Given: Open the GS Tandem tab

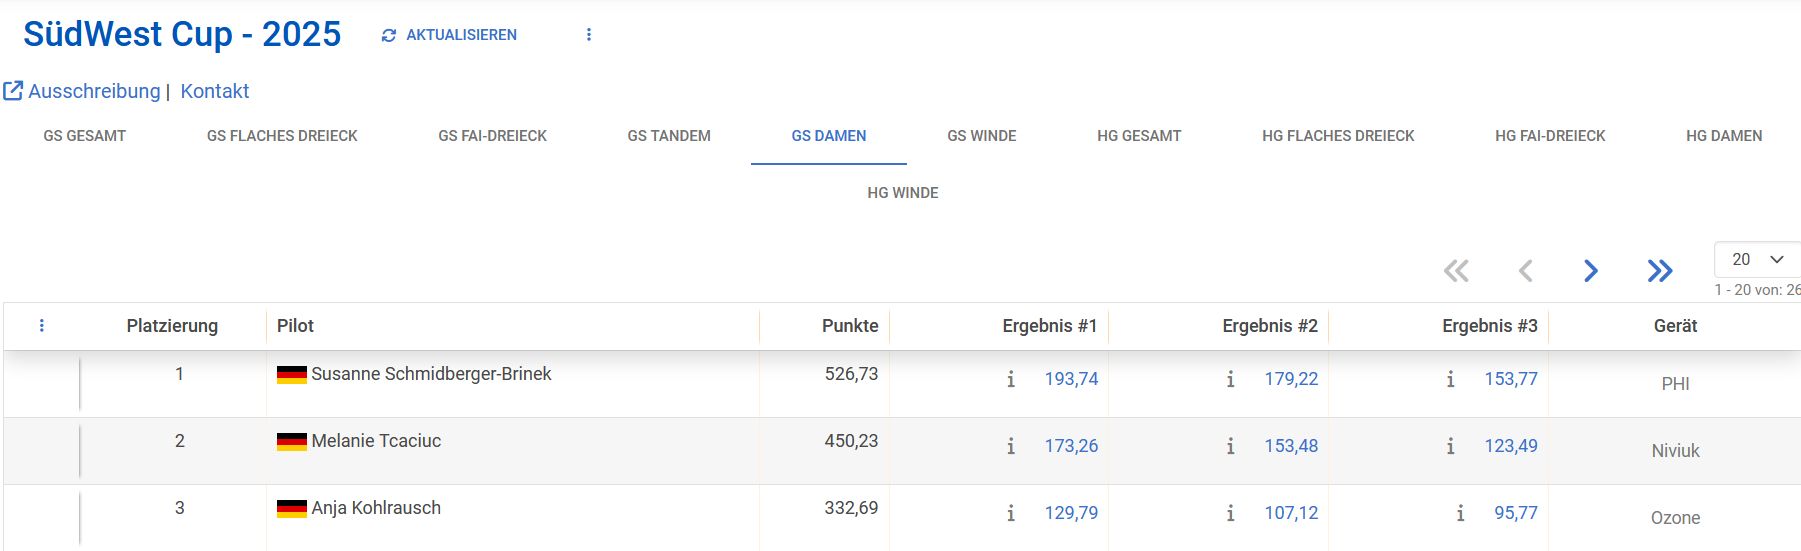Looking at the screenshot, I should click(x=669, y=136).
